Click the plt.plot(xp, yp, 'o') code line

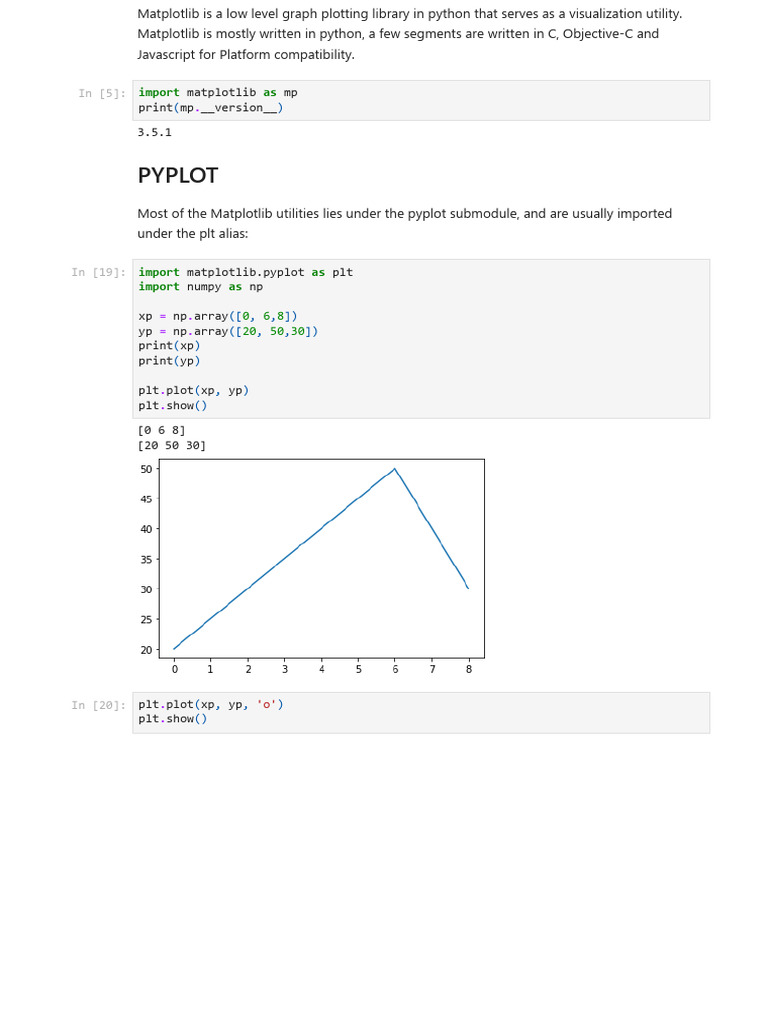pyautogui.click(x=211, y=704)
